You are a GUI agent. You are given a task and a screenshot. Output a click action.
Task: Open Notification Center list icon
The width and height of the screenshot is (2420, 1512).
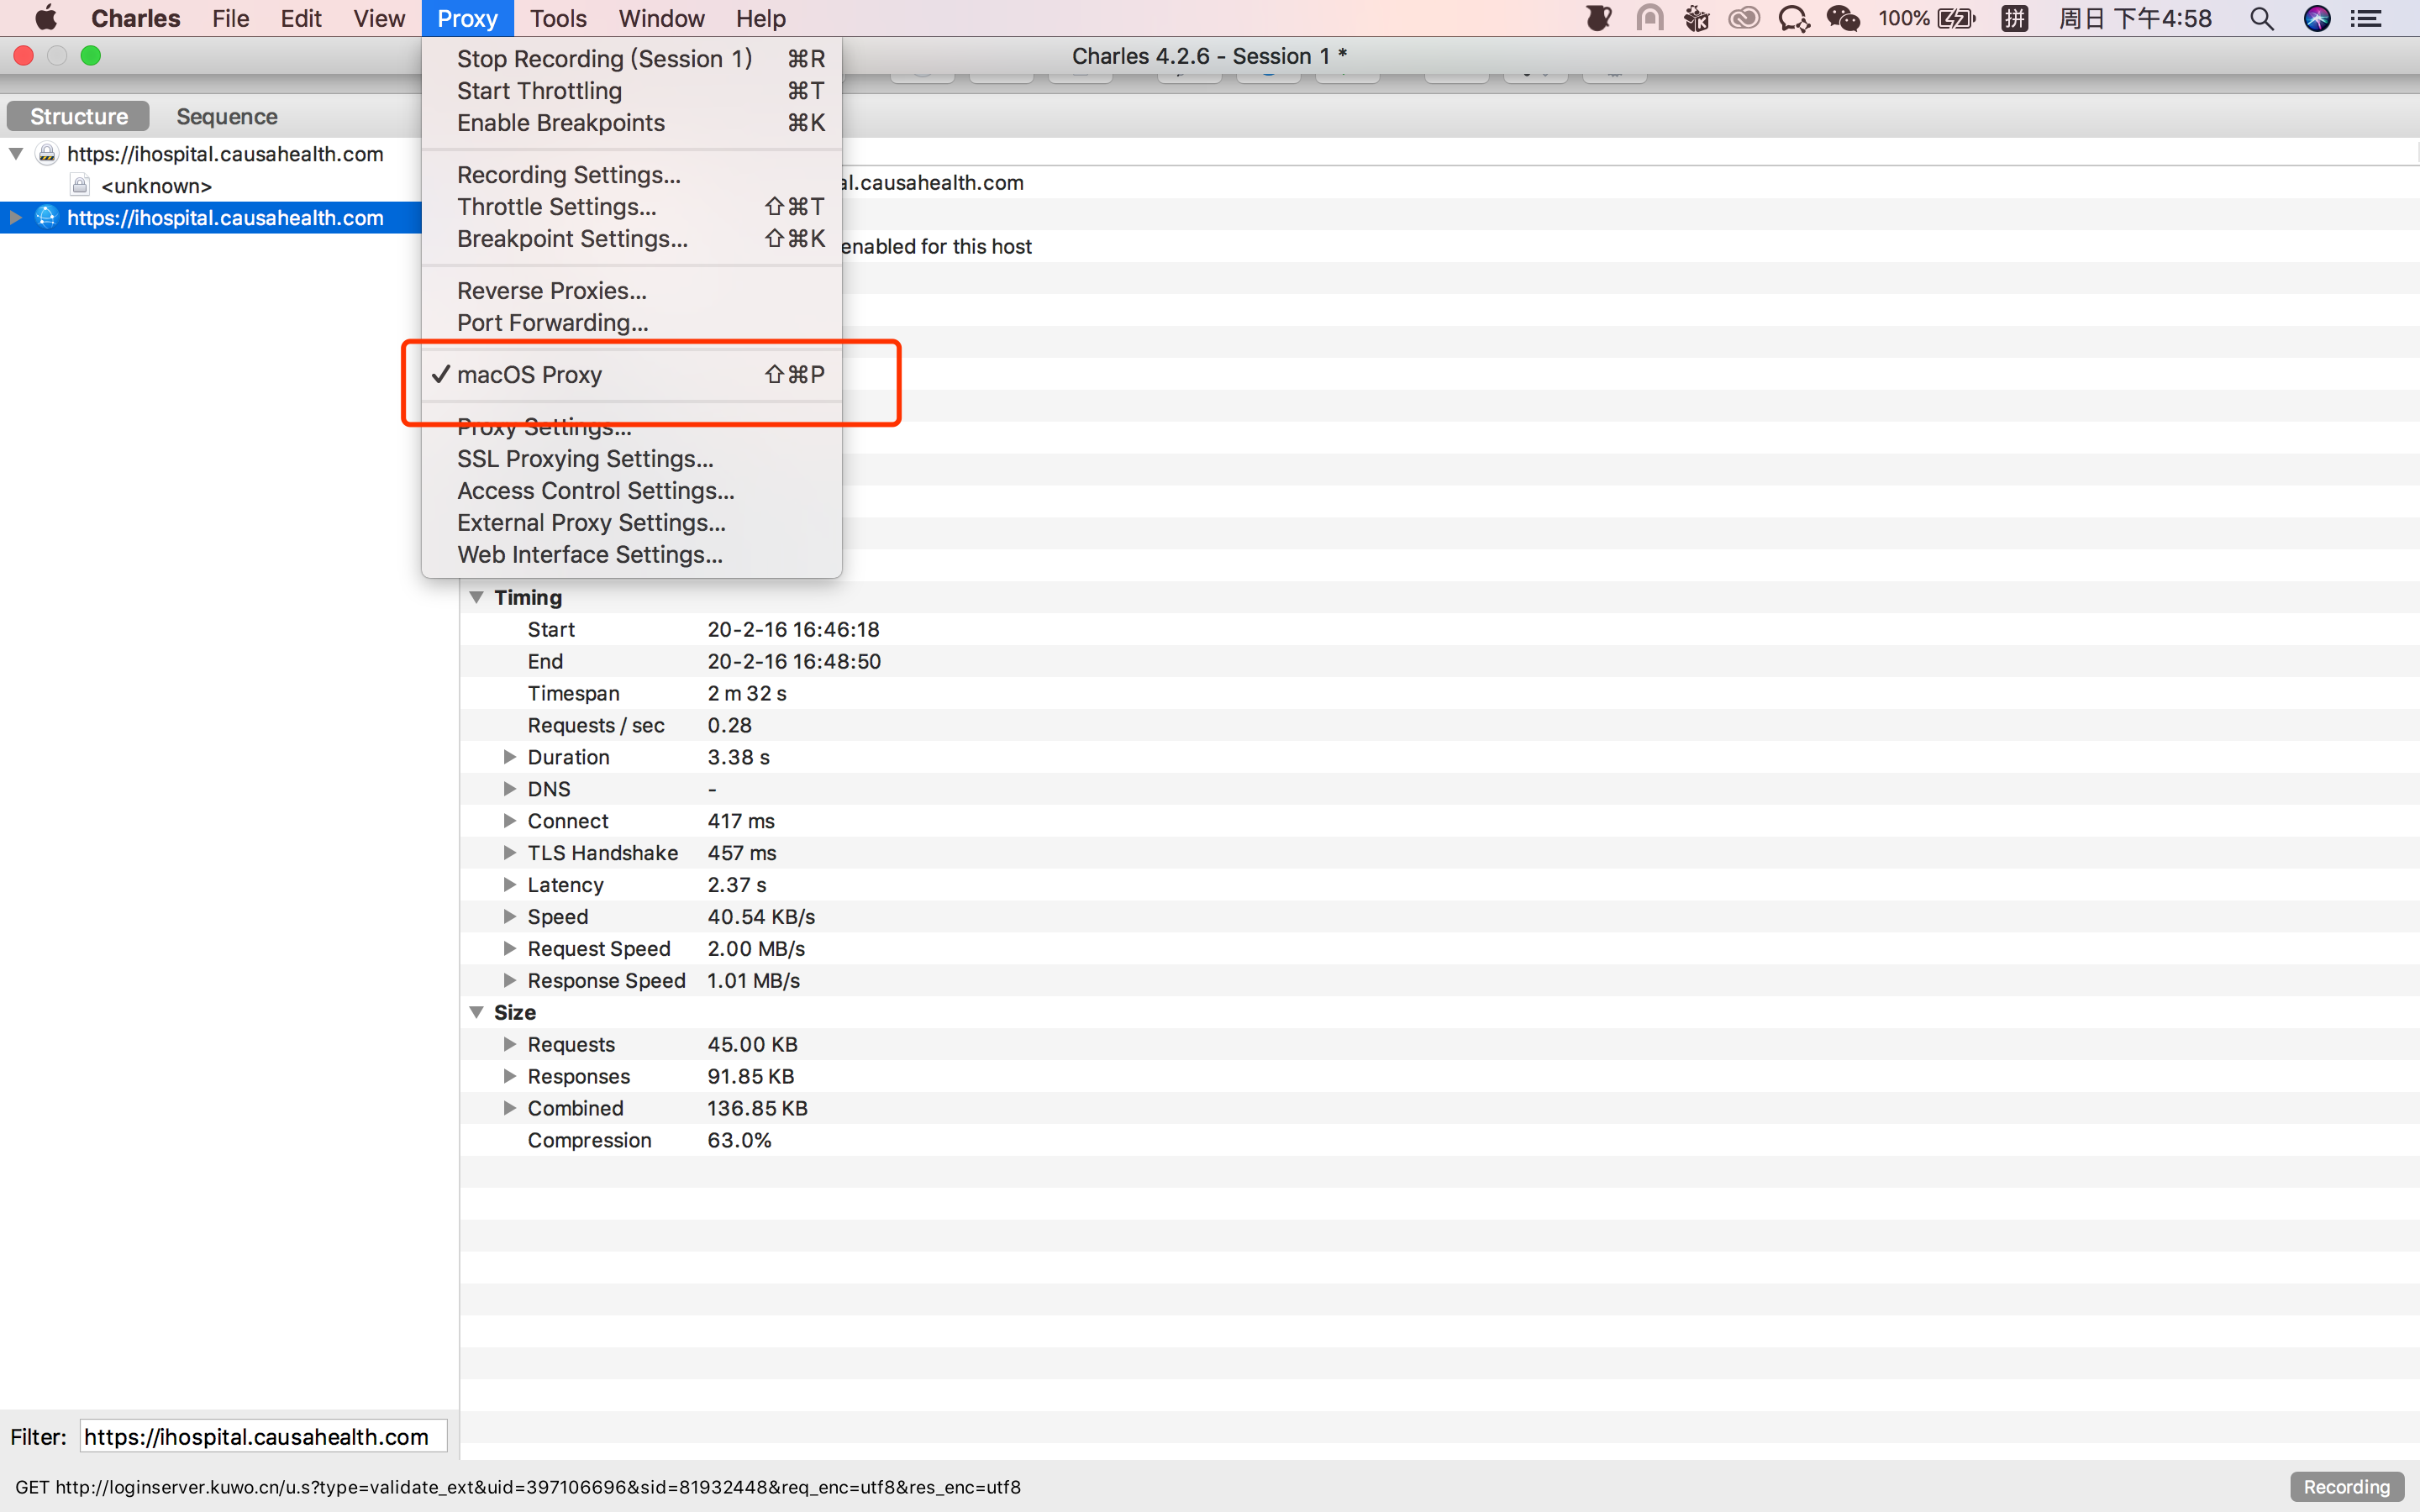[x=2366, y=19]
